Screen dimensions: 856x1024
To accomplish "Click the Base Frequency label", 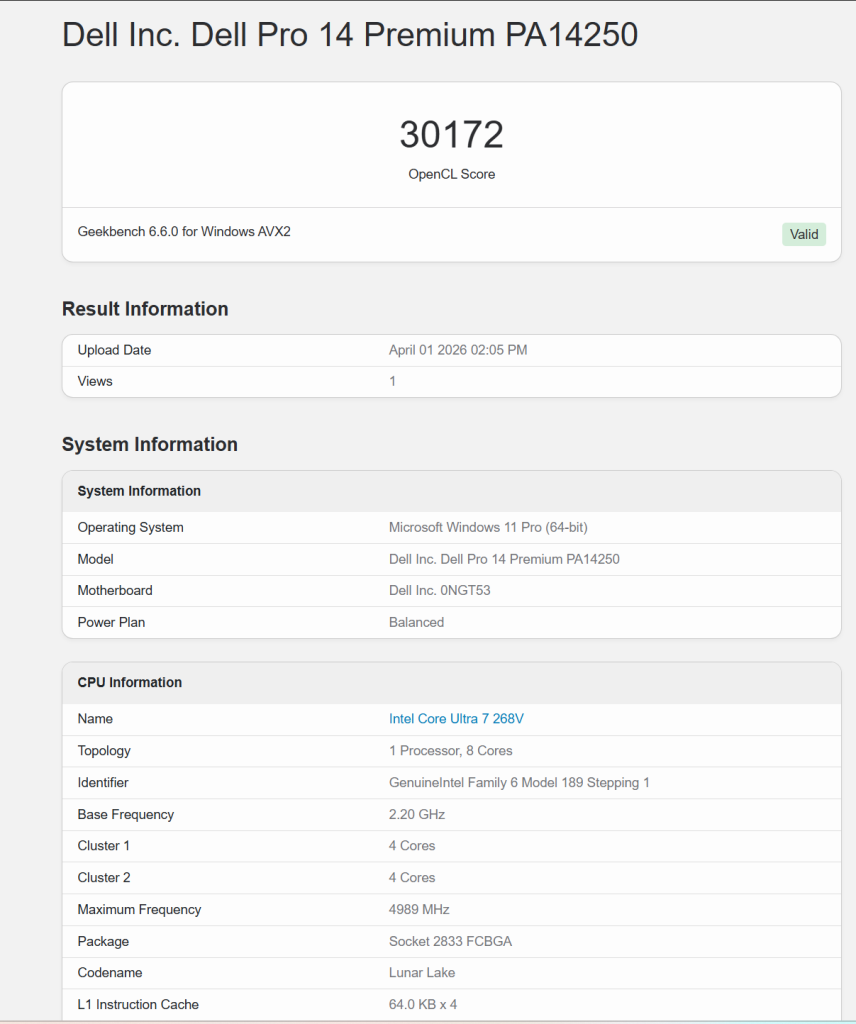I will tap(125, 814).
